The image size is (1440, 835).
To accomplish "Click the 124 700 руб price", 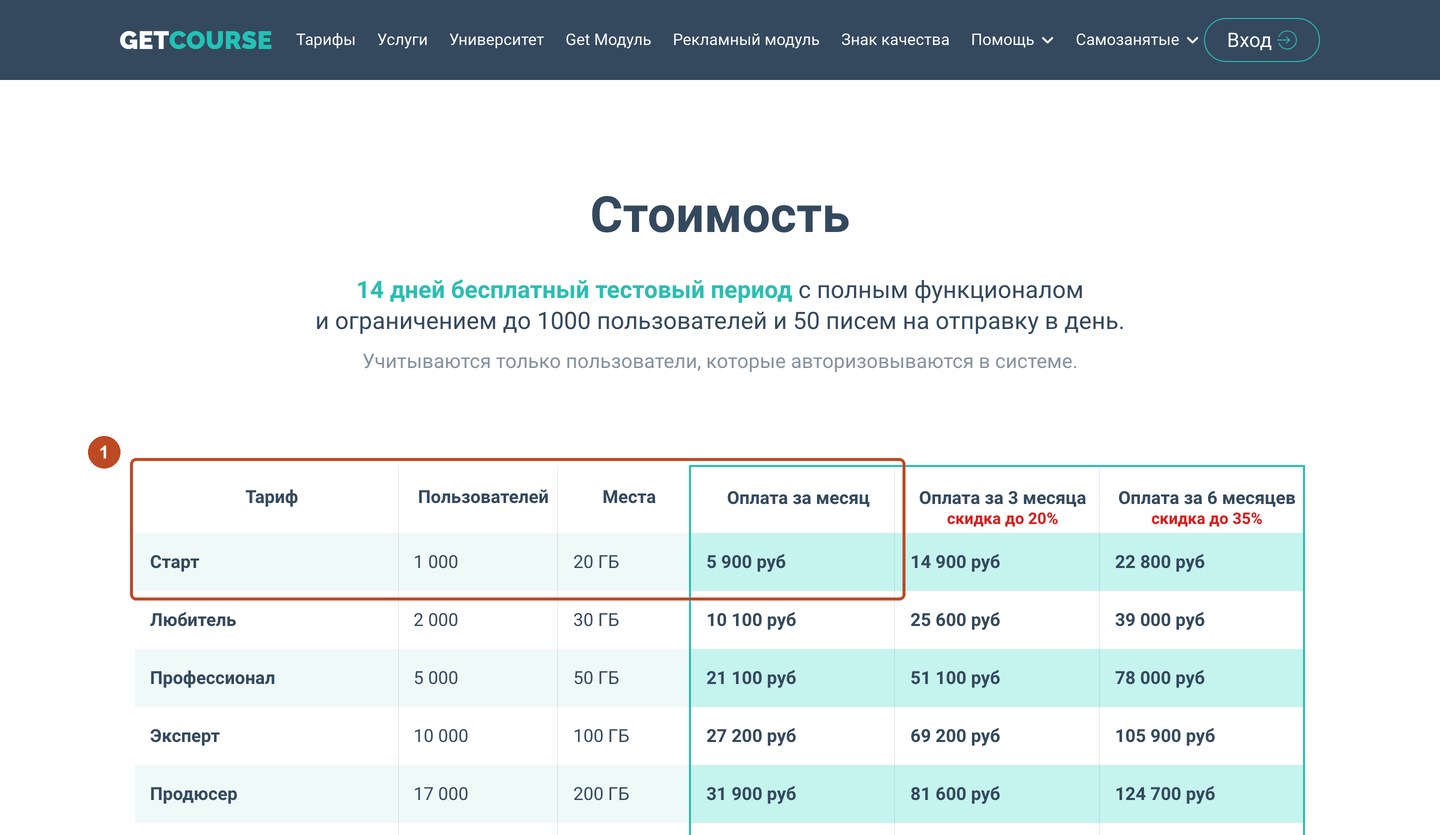I will (1165, 794).
